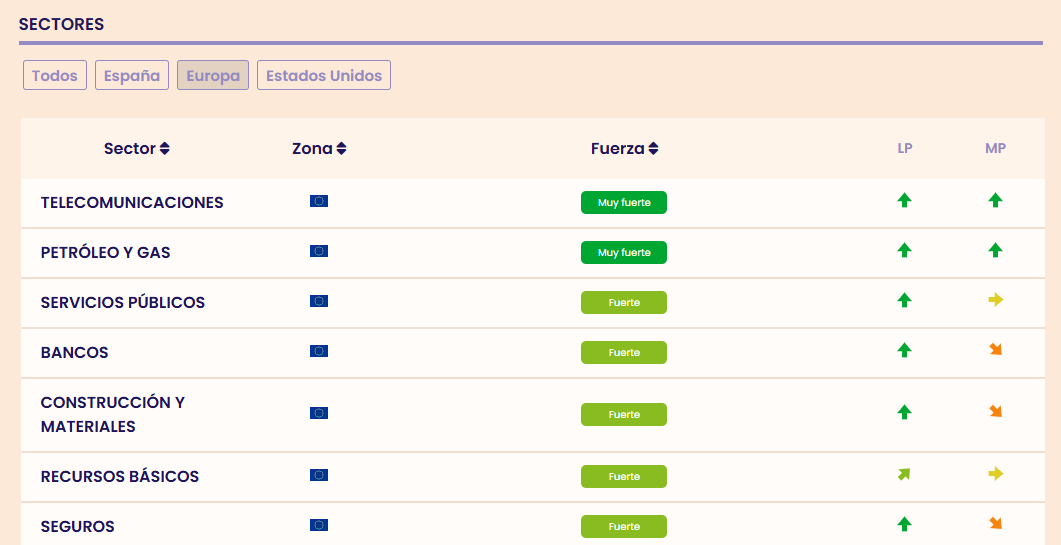The image size is (1061, 545).
Task: Click the EU flag in the Seguros row
Action: tap(319, 525)
